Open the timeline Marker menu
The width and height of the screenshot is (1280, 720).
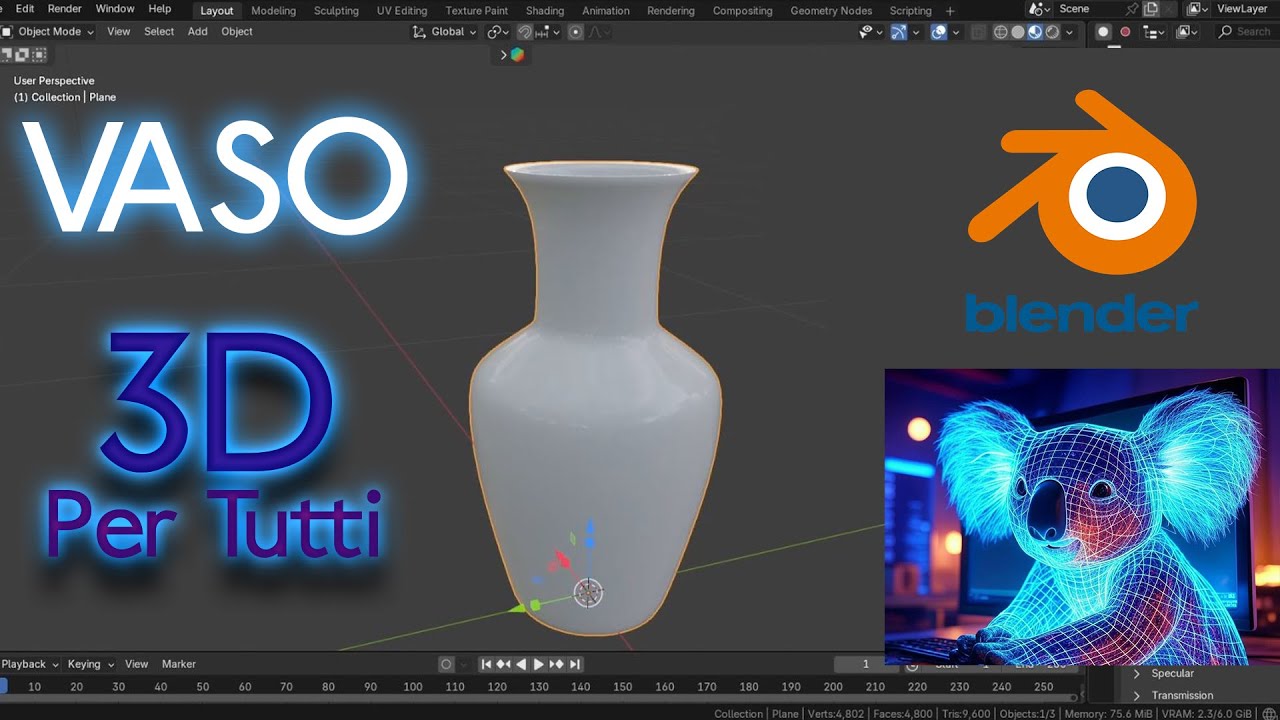(x=179, y=664)
